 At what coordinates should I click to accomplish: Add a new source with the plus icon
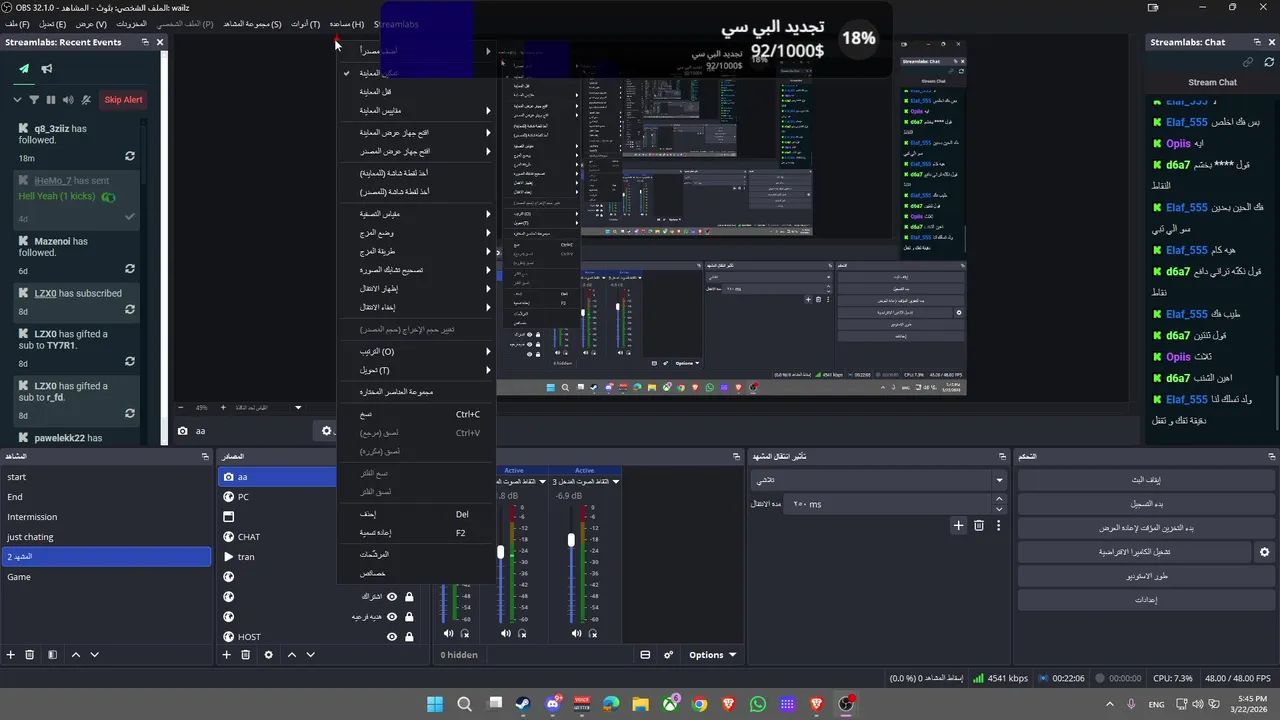pos(227,655)
